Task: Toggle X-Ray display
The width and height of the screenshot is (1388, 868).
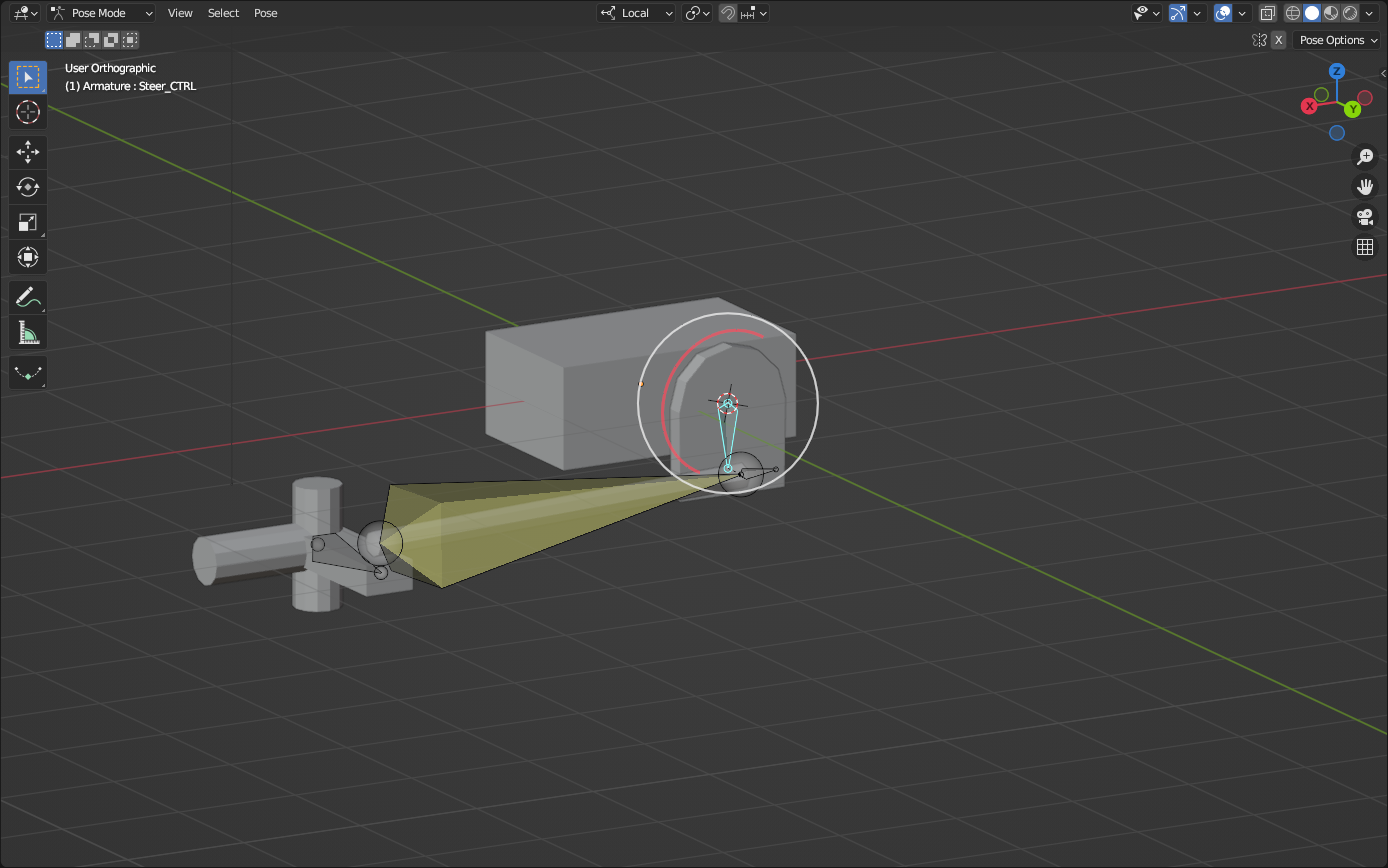Action: coord(1267,13)
